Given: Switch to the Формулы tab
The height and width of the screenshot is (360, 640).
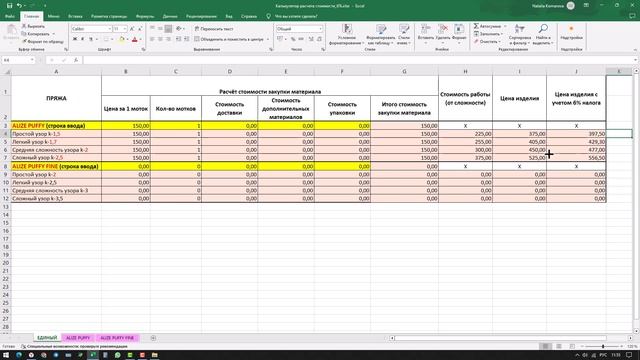Looking at the screenshot, I should point(145,16).
